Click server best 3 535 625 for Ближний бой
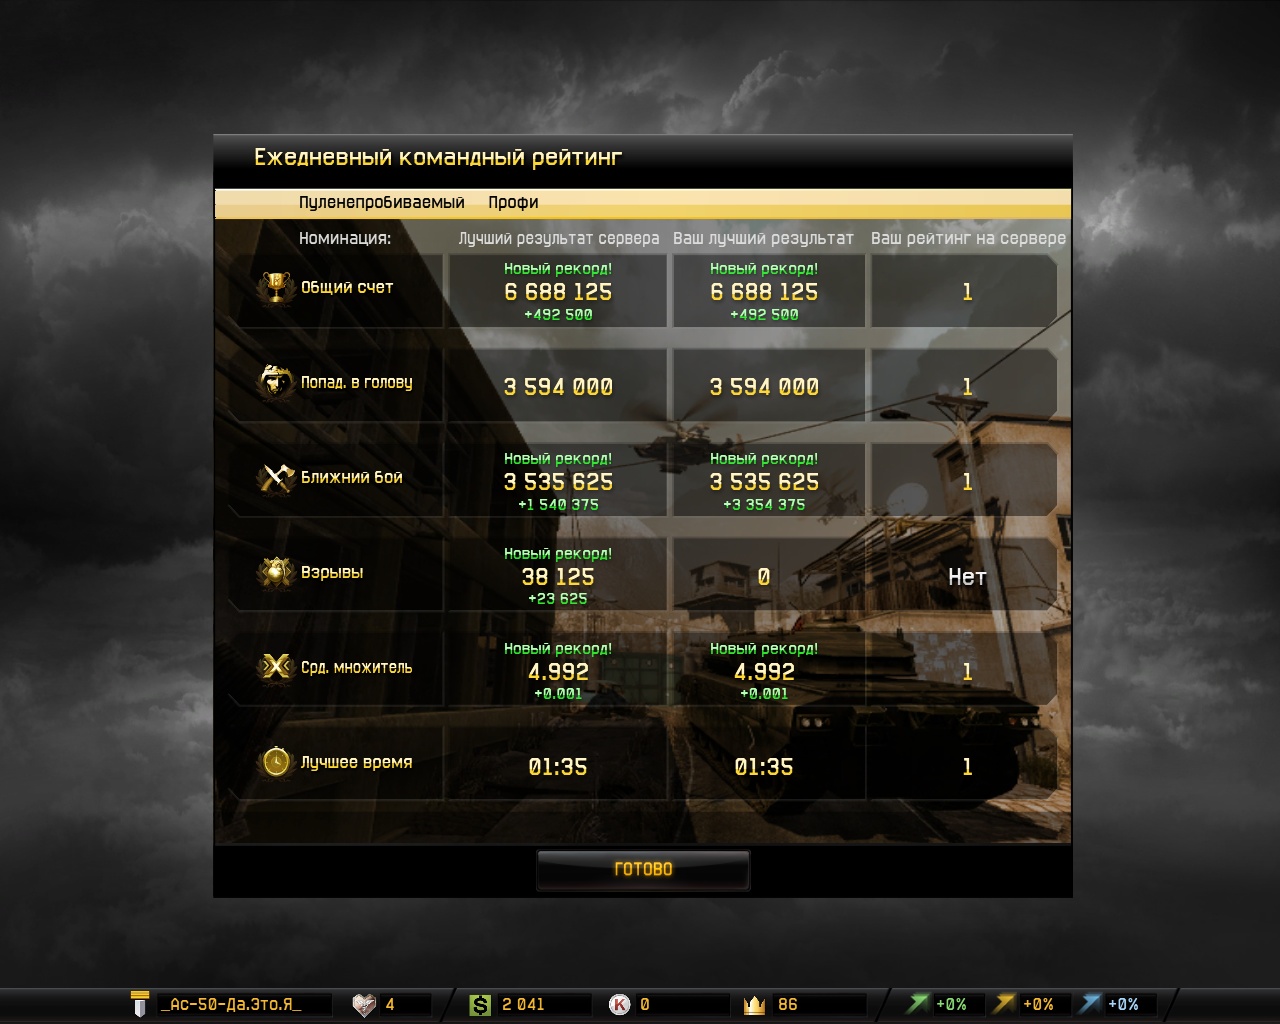This screenshot has width=1280, height=1024. tap(558, 482)
